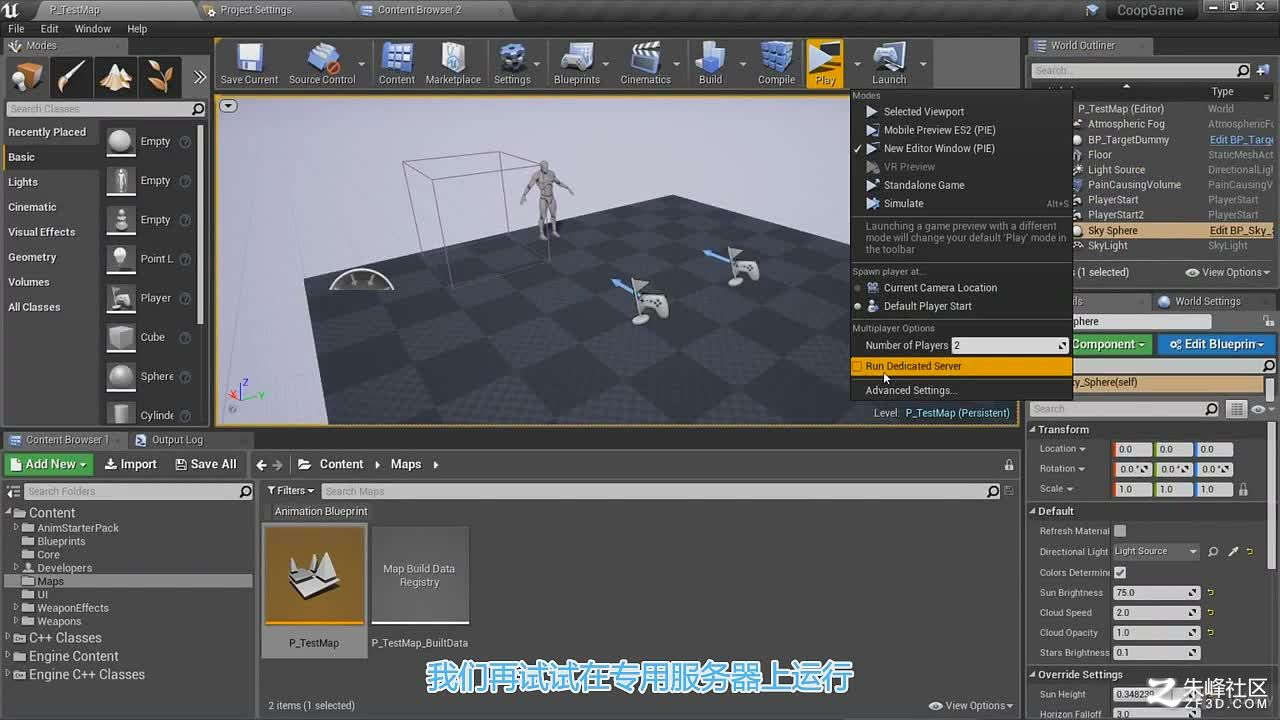Open Directional Light Source dropdown
Screen dimensions: 1280x720
(1156, 551)
